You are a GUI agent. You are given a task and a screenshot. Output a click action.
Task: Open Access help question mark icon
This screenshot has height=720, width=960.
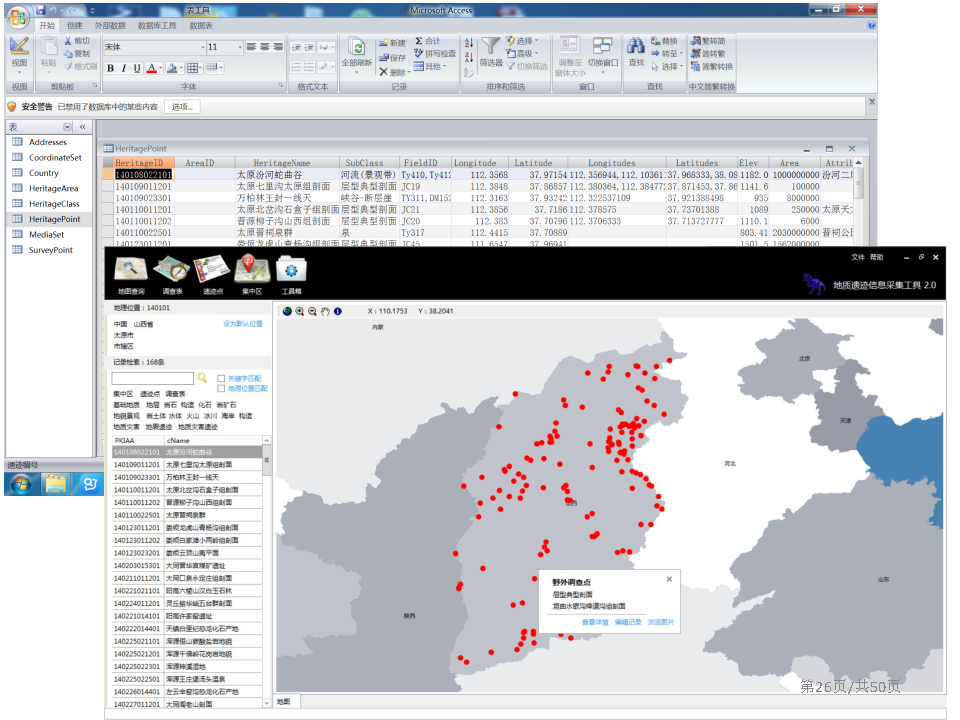pyautogui.click(x=871, y=25)
